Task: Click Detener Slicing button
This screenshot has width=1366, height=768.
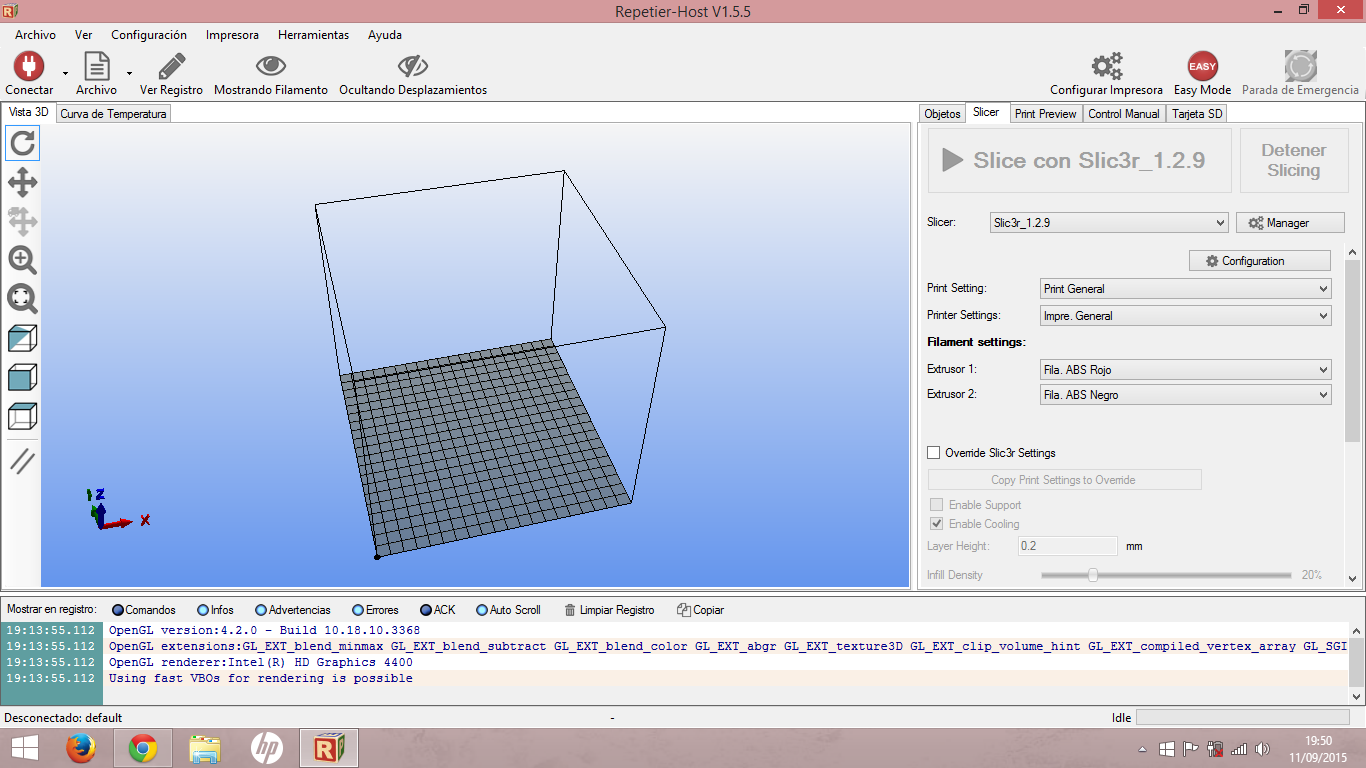Action: tap(1293, 160)
